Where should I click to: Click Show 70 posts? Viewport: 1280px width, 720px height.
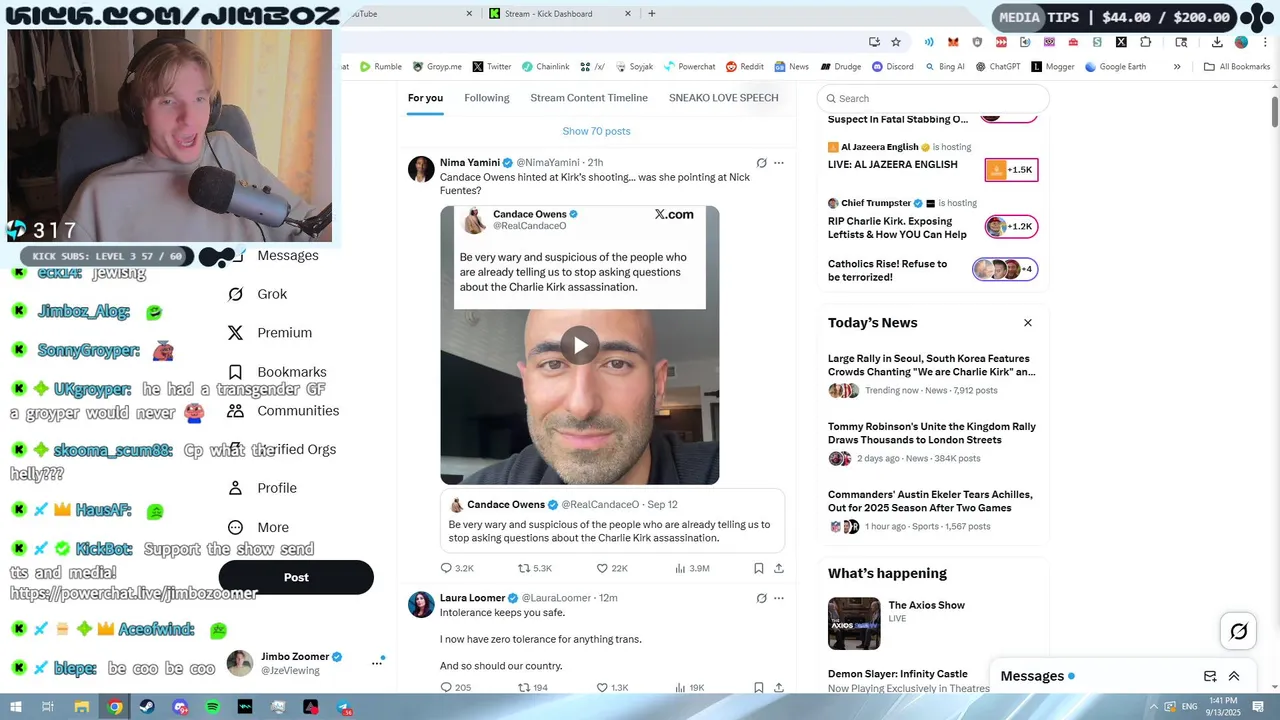[596, 131]
